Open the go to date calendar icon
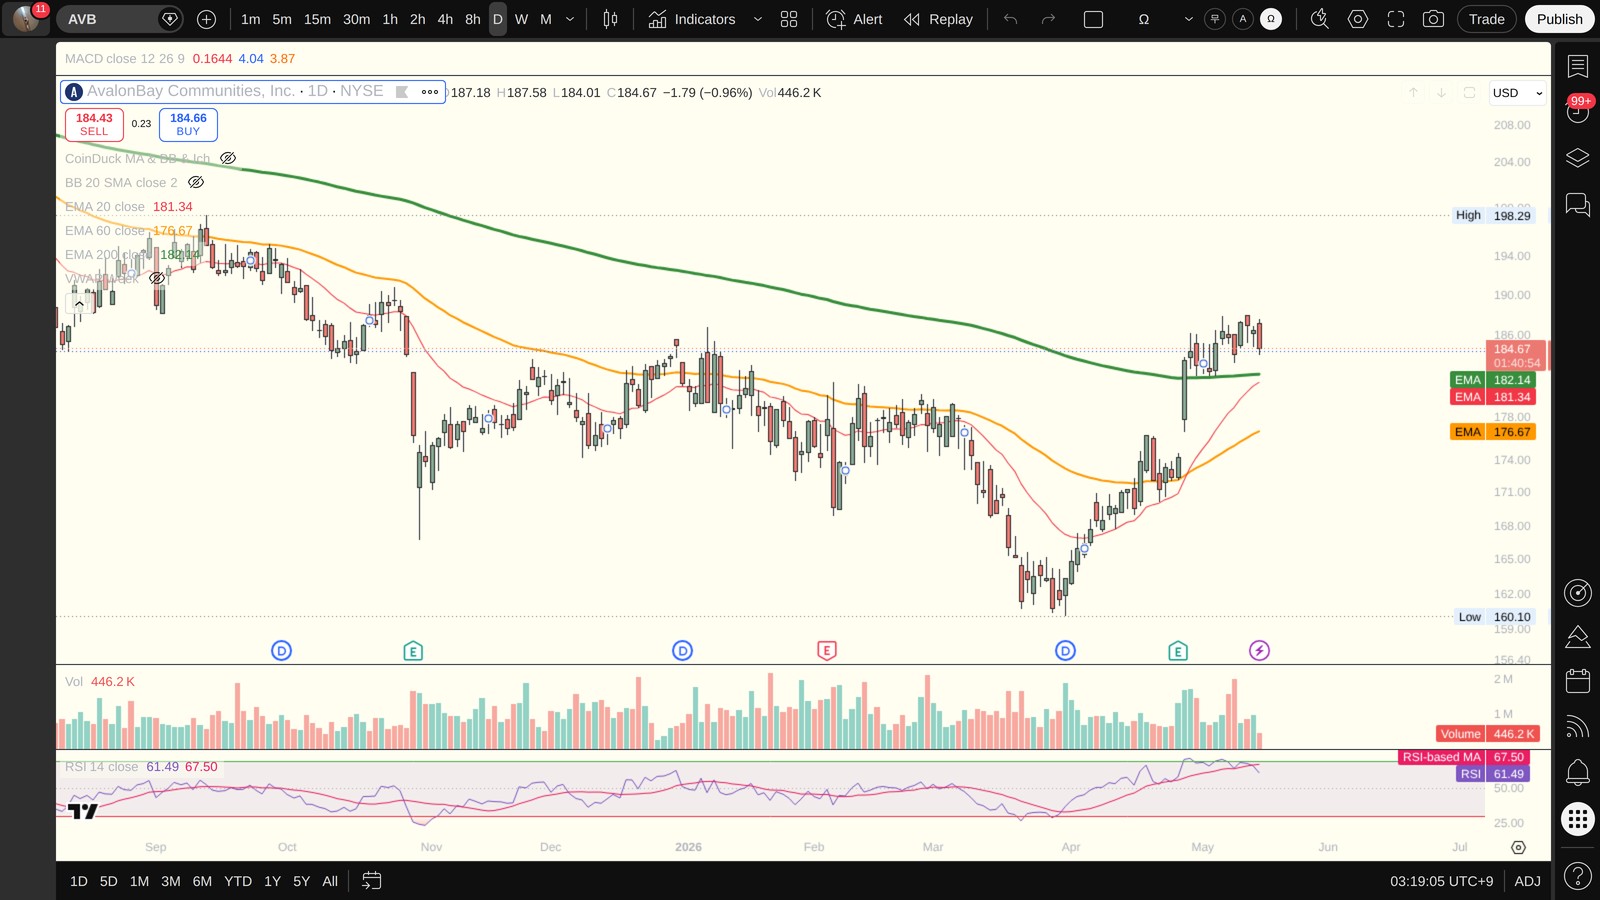The image size is (1600, 900). pos(371,881)
